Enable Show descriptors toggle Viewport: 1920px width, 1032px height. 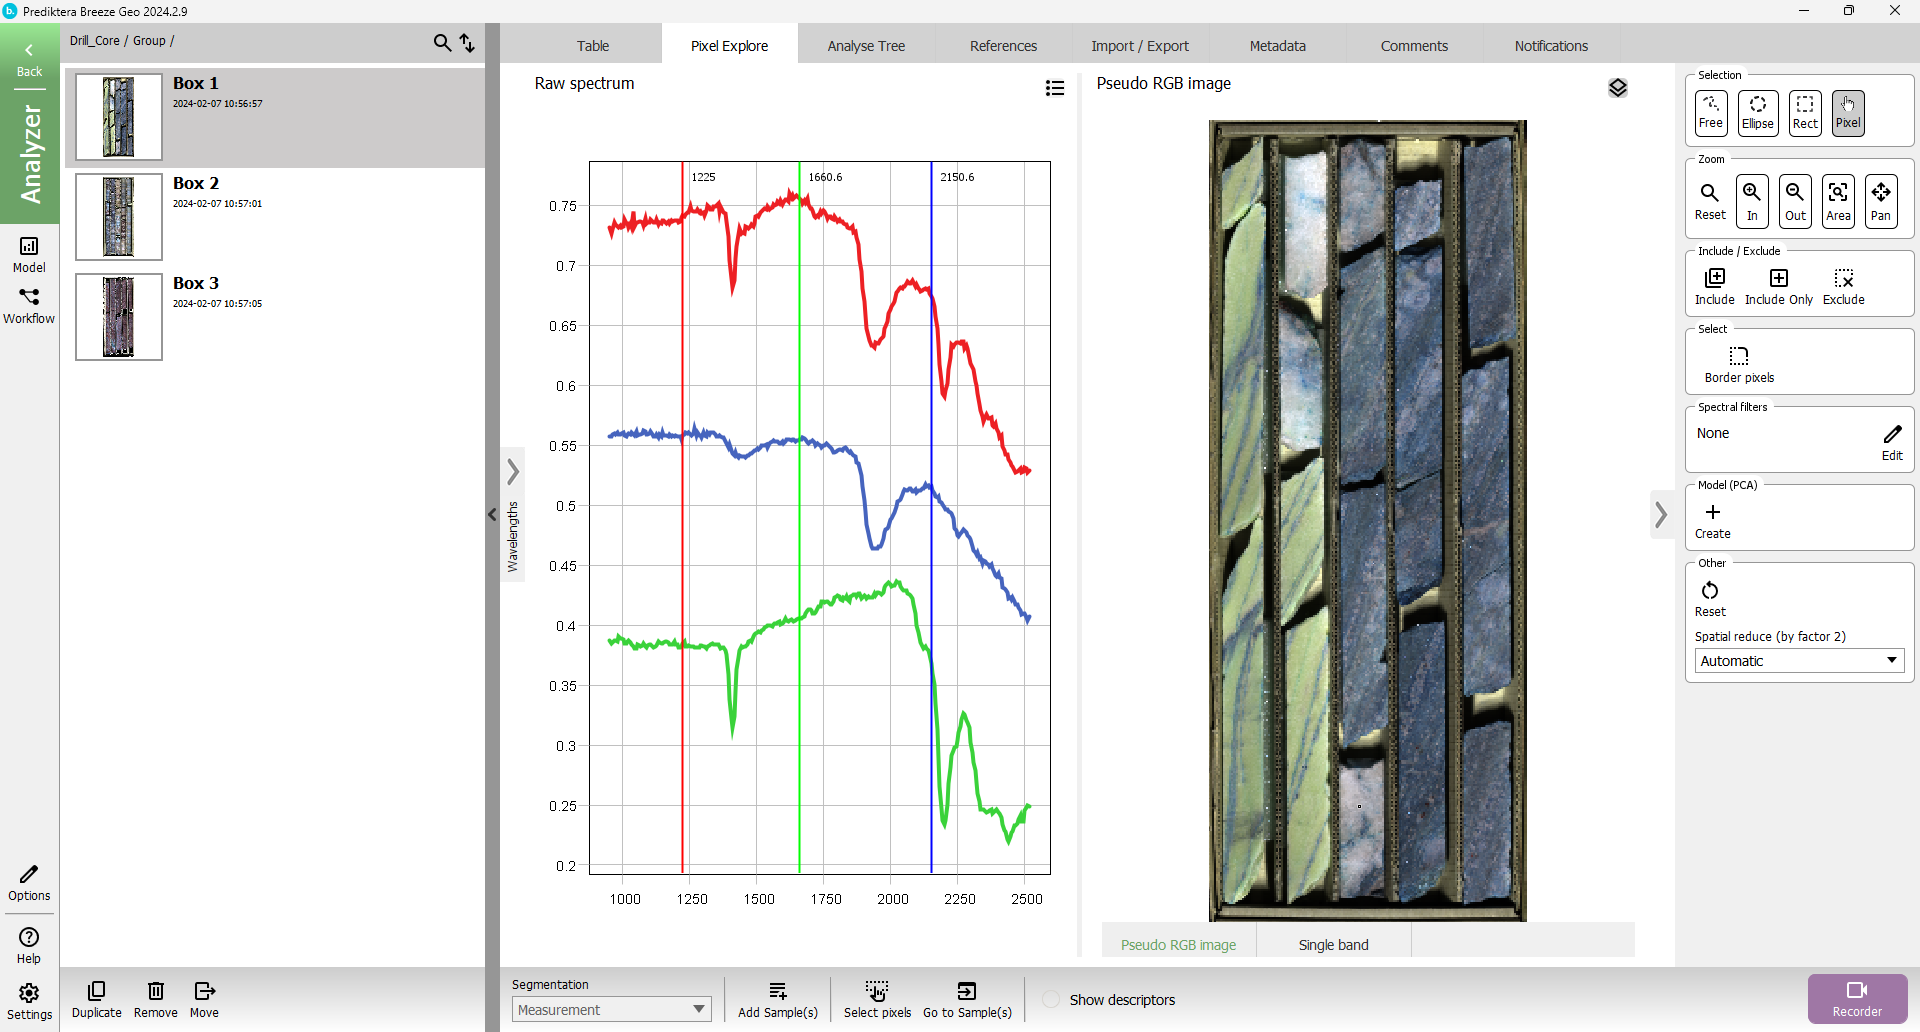(1051, 999)
